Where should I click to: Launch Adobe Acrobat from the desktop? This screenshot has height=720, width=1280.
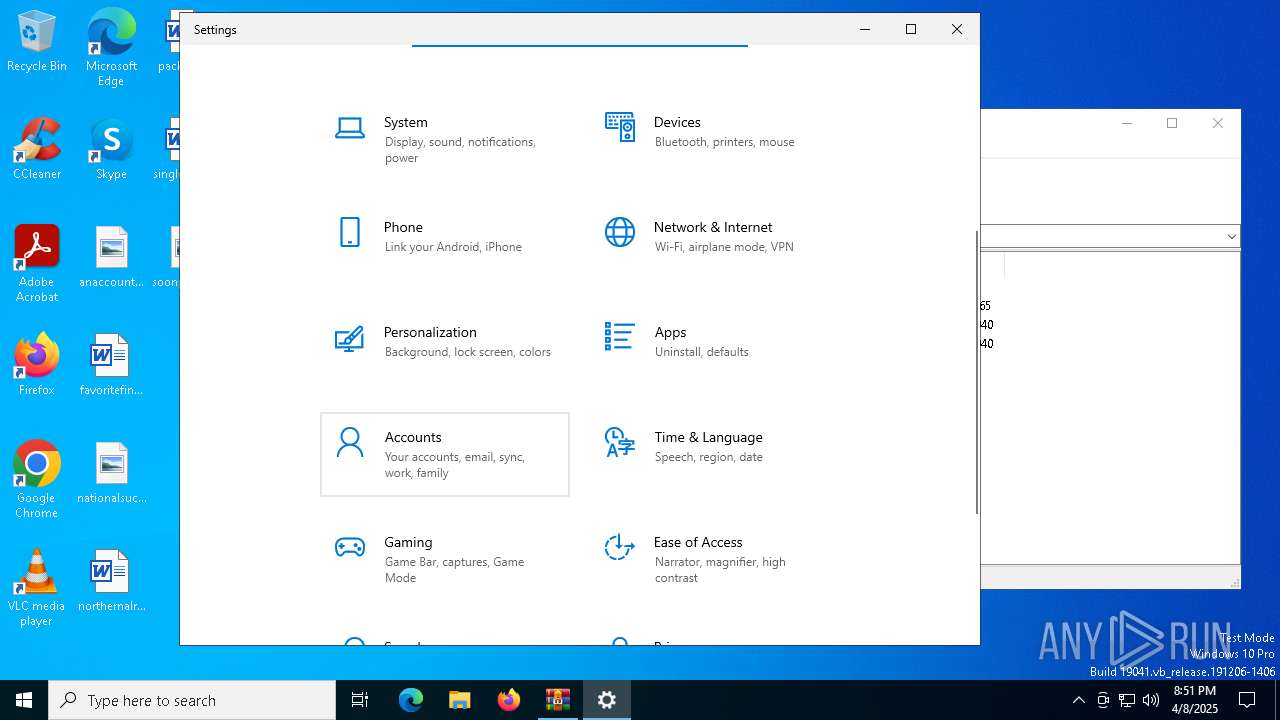pyautogui.click(x=37, y=264)
